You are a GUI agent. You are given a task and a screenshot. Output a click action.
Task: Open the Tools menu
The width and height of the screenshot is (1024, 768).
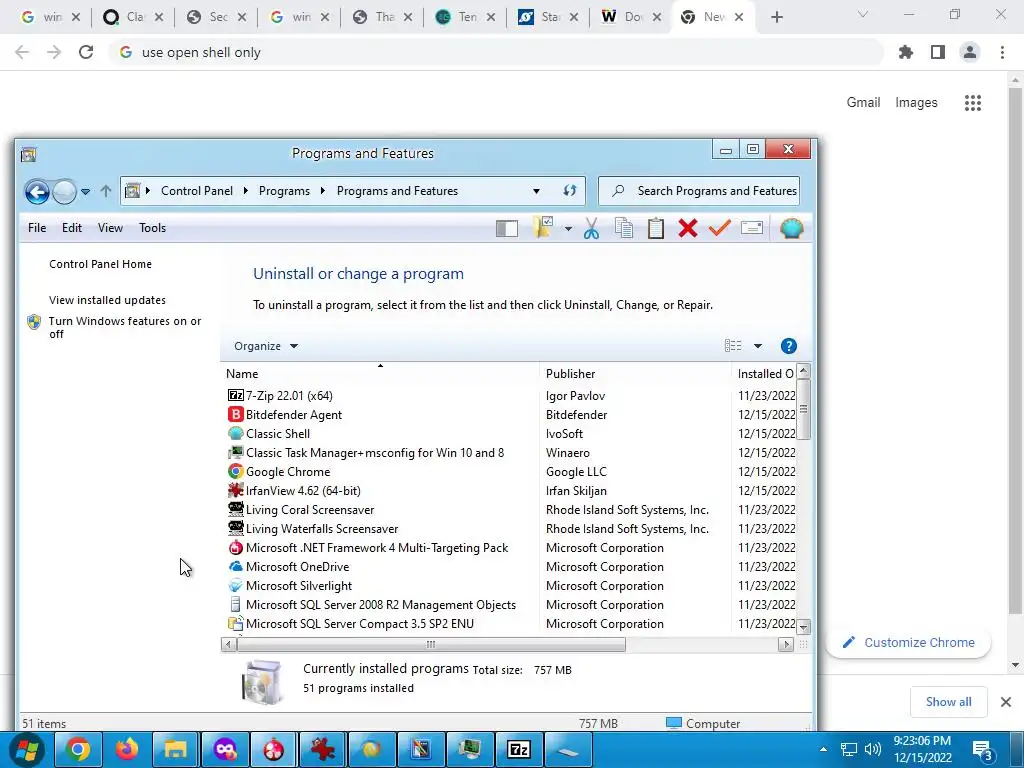pos(152,228)
